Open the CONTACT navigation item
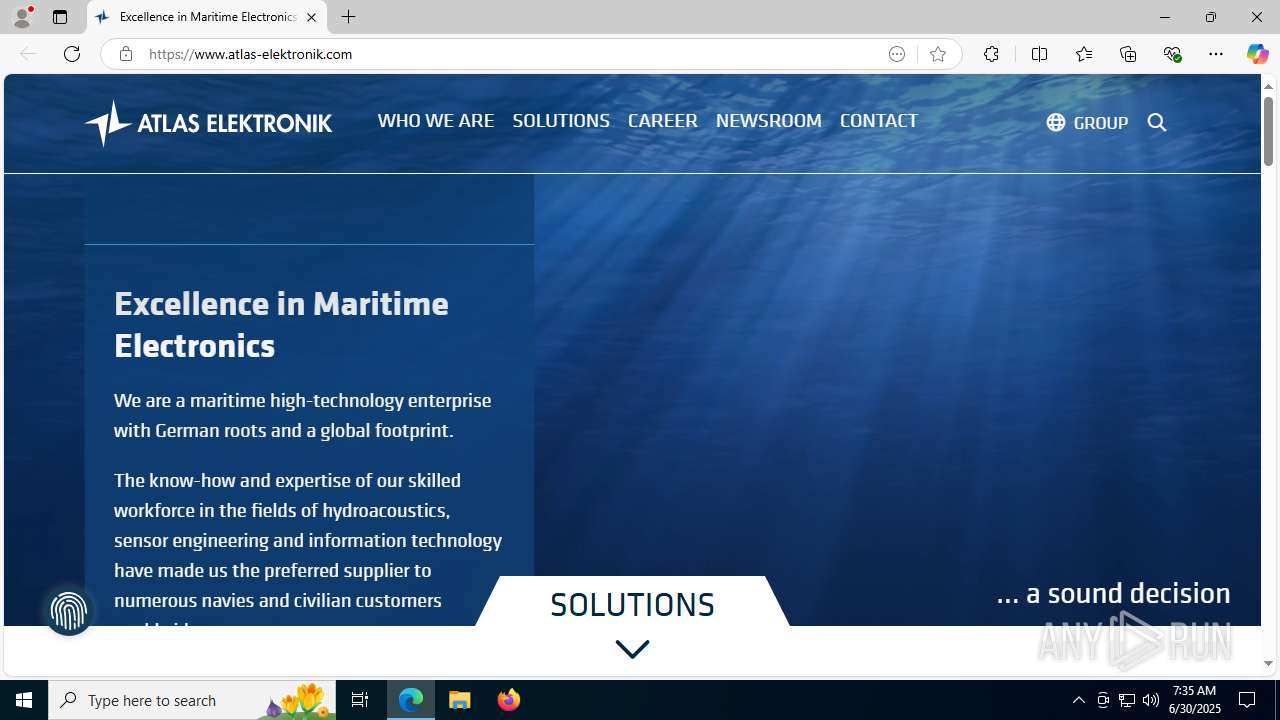1280x720 pixels. pyautogui.click(x=879, y=120)
